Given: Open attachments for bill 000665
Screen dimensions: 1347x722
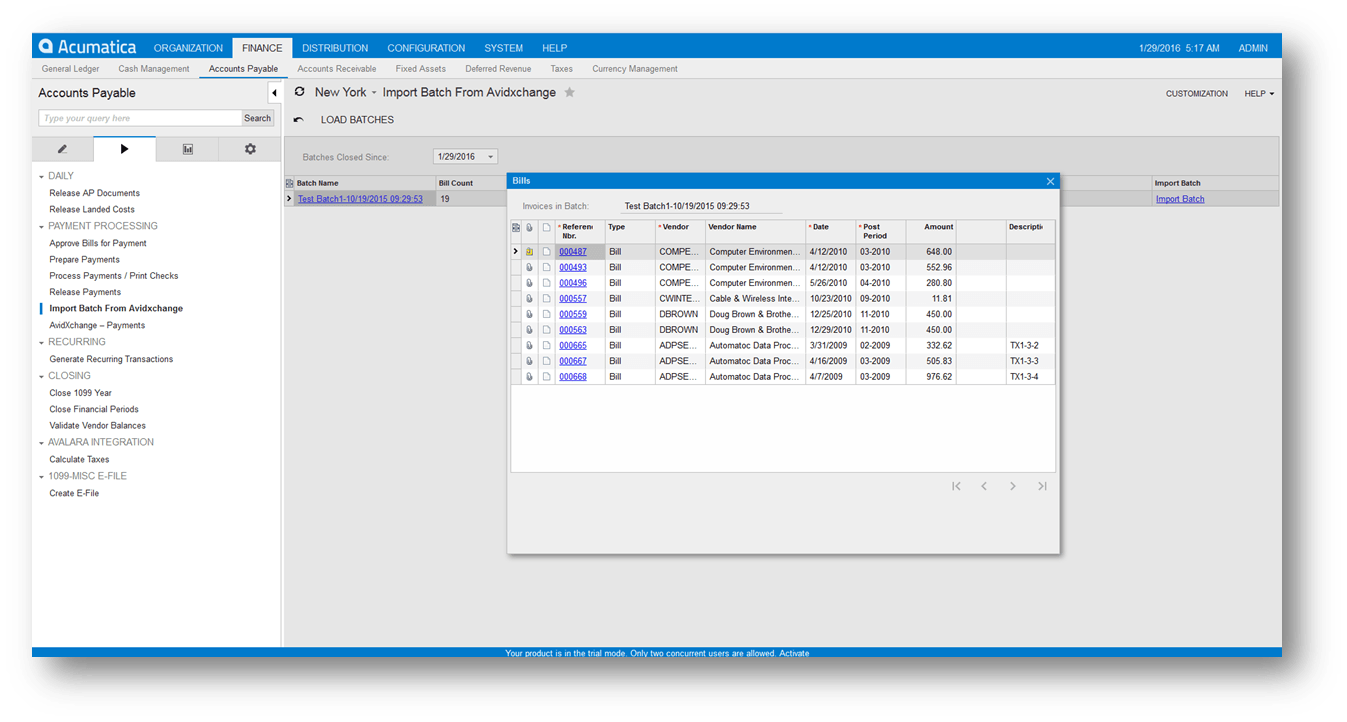Looking at the screenshot, I should tap(530, 346).
